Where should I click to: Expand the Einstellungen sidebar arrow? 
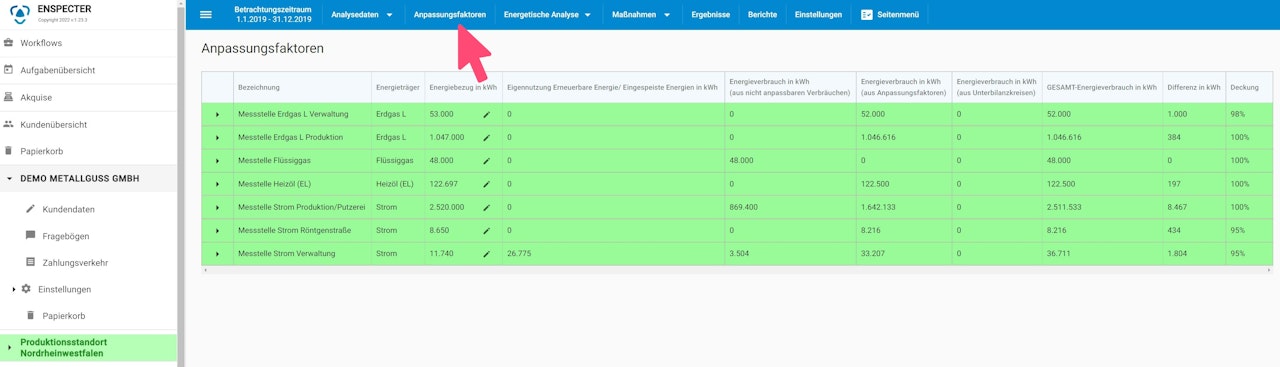pos(14,289)
